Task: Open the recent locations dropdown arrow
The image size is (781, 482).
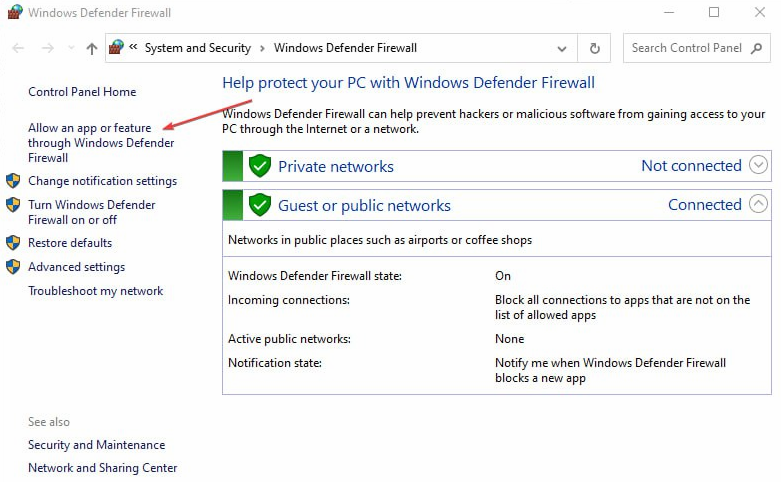Action: (71, 48)
